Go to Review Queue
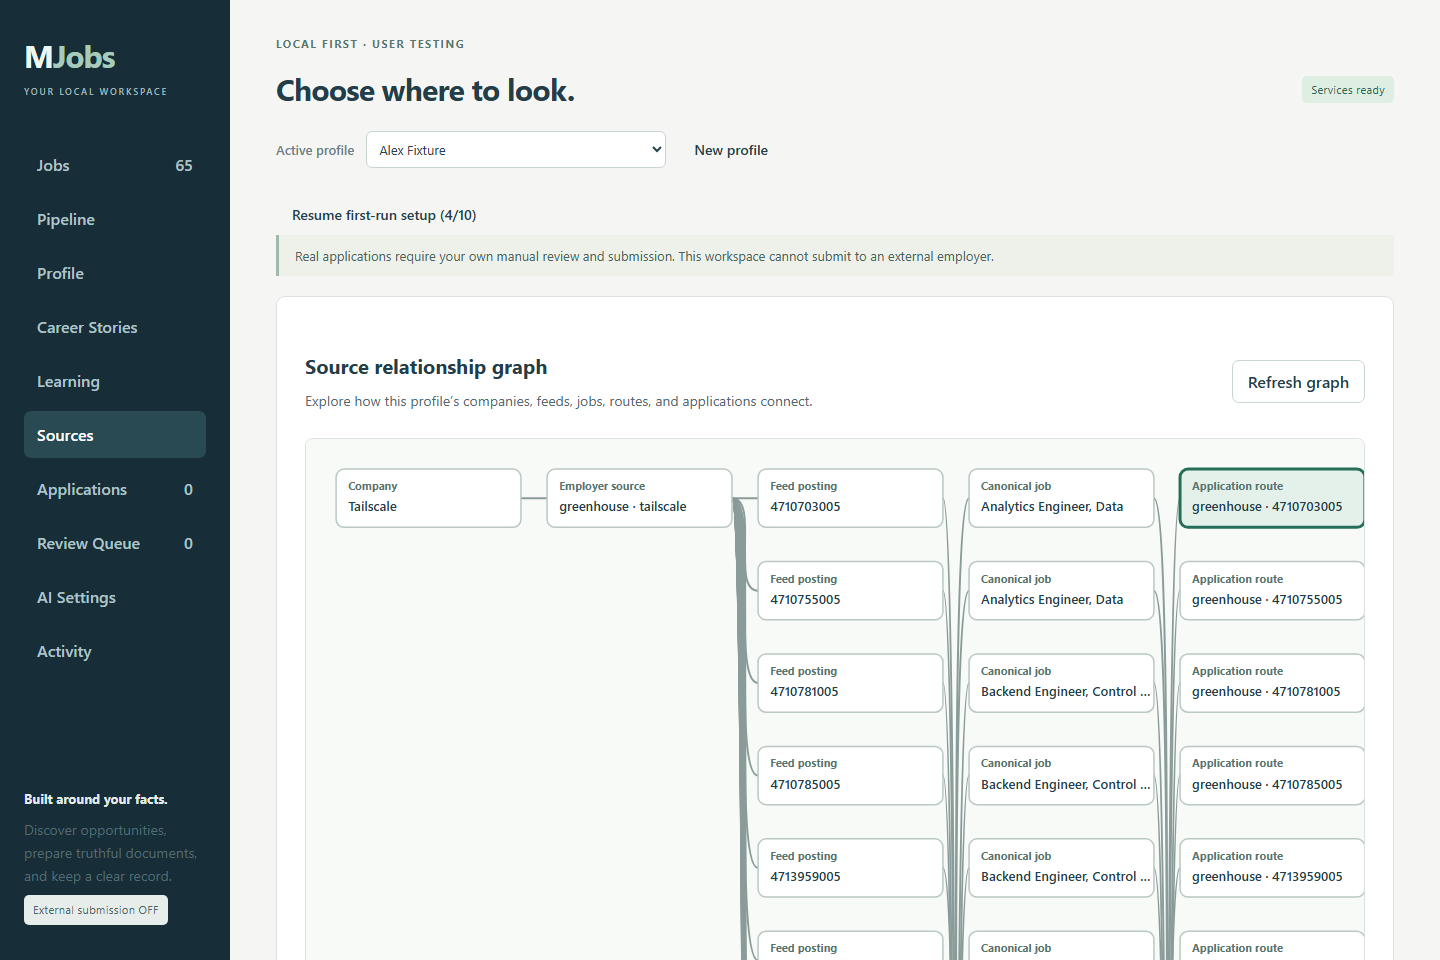Image resolution: width=1440 pixels, height=960 pixels. 115,544
